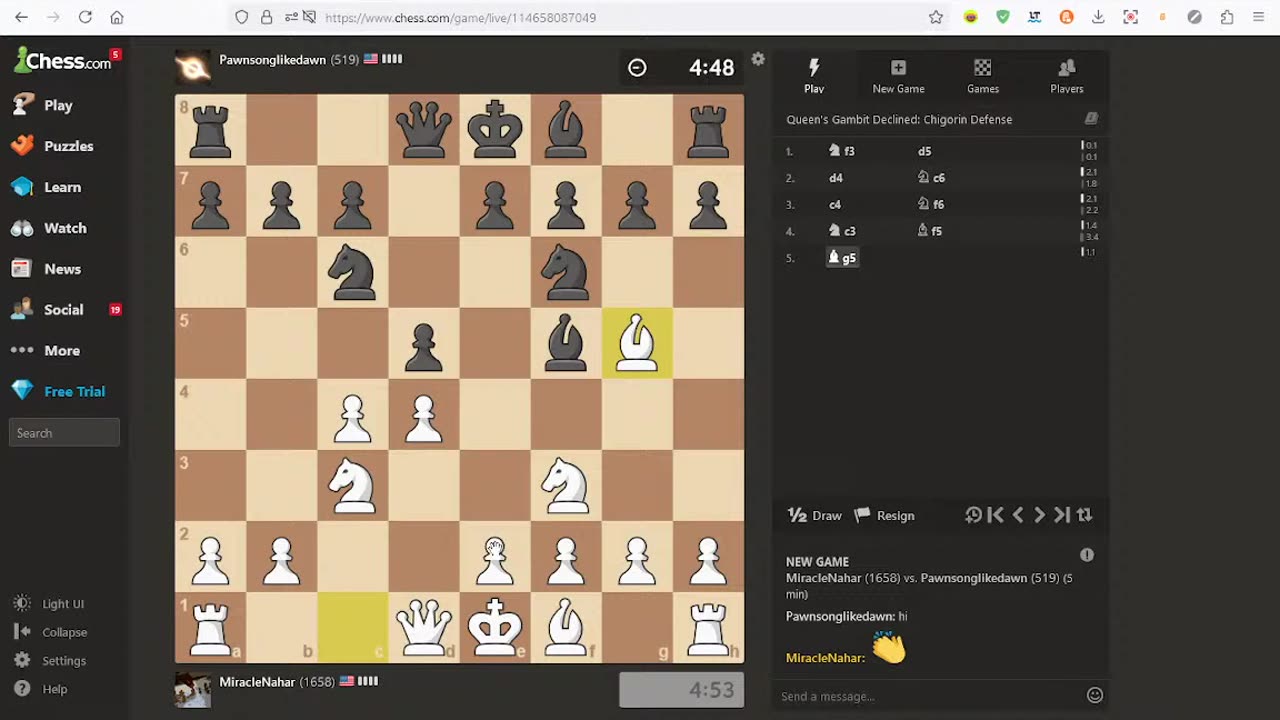Click the black queen on d8
The width and height of the screenshot is (1280, 720).
(x=424, y=130)
